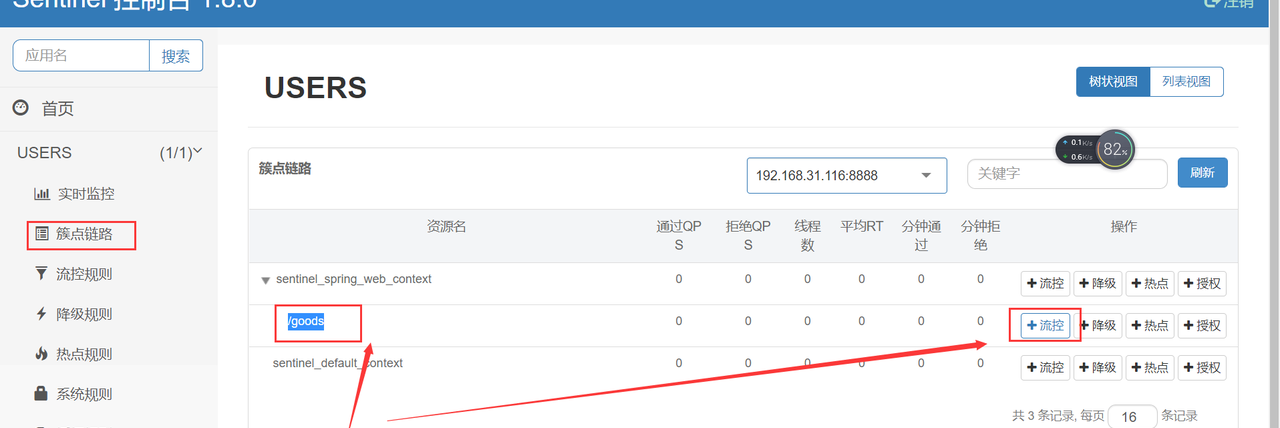
Task: Click the 簇点链路 list icon
Action: coord(42,235)
